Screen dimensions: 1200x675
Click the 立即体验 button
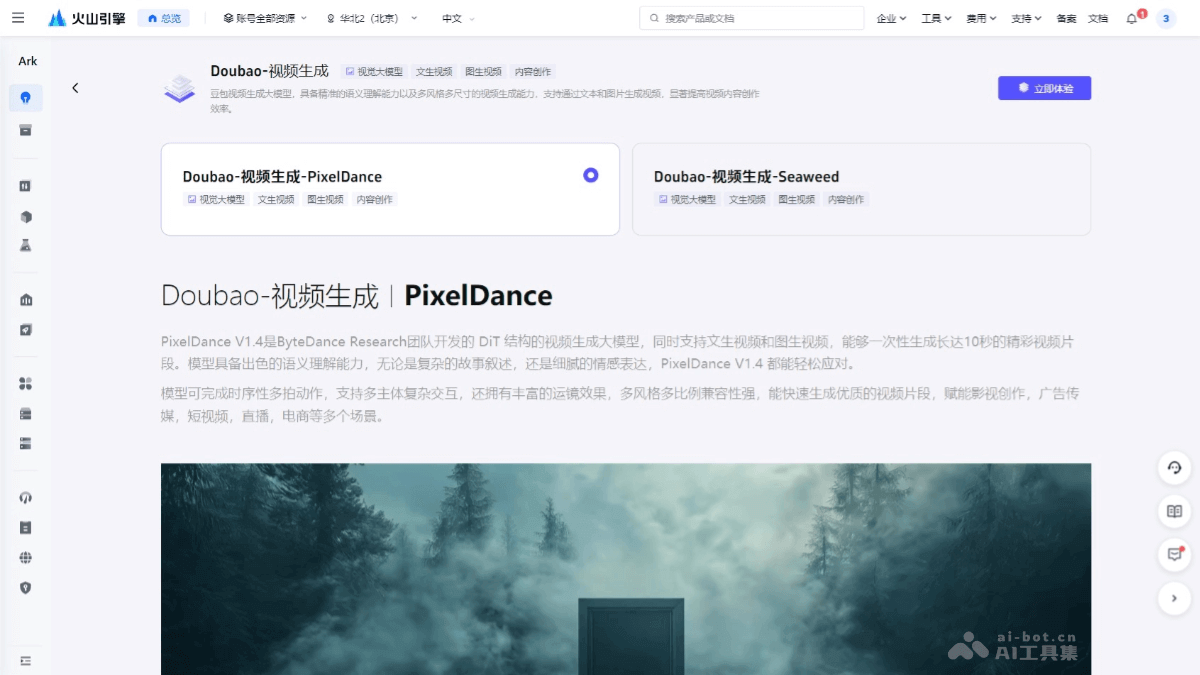tap(1044, 87)
